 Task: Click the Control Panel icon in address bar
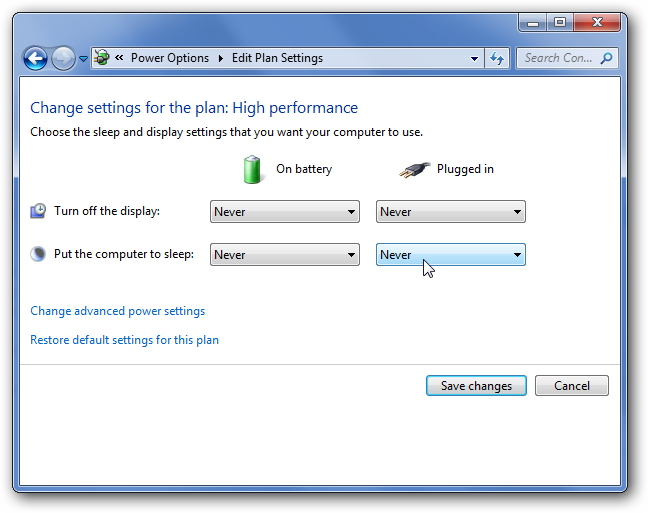coord(102,57)
